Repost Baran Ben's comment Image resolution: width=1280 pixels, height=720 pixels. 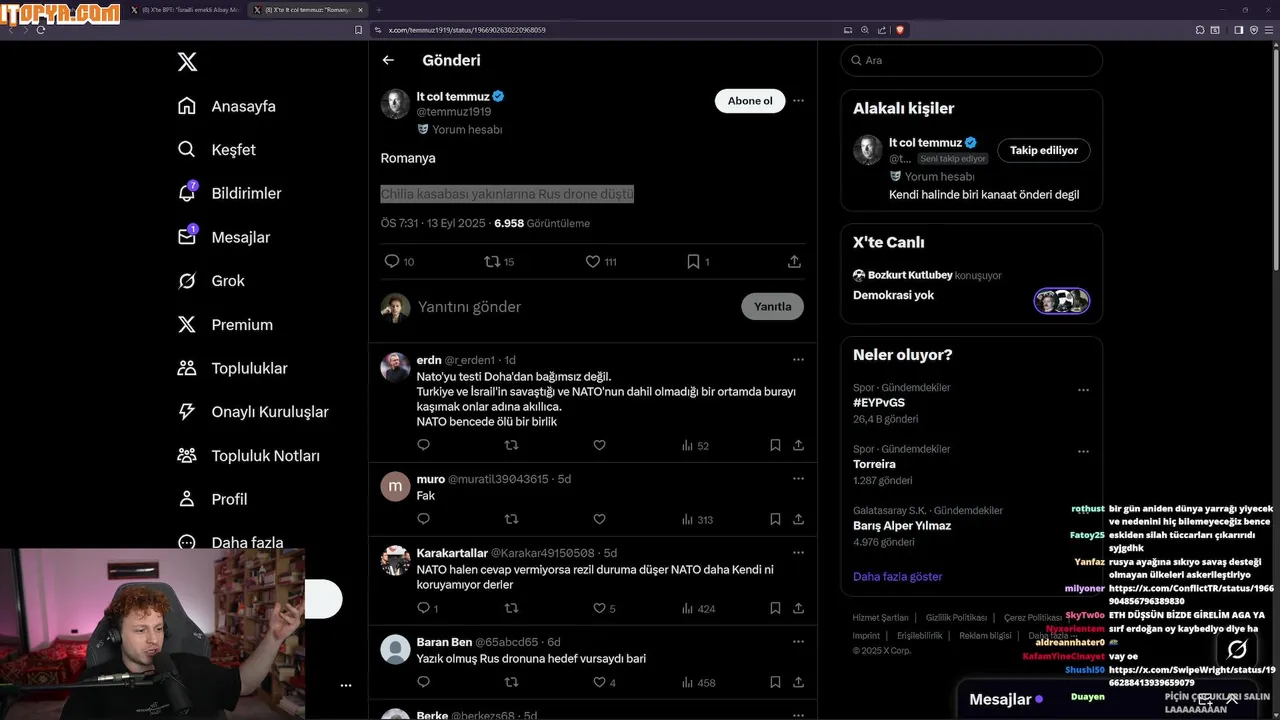pyautogui.click(x=511, y=682)
